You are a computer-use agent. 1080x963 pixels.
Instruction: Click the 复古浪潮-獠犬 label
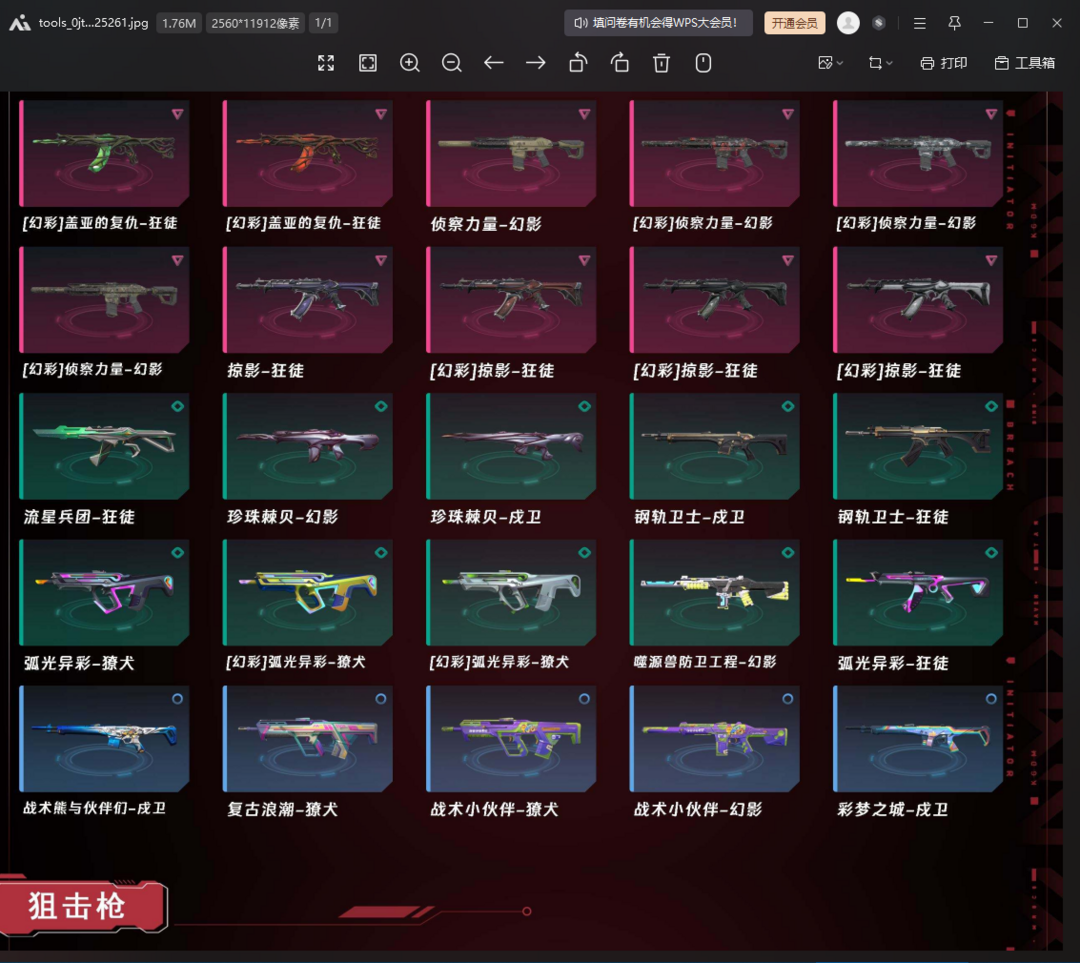[282, 809]
